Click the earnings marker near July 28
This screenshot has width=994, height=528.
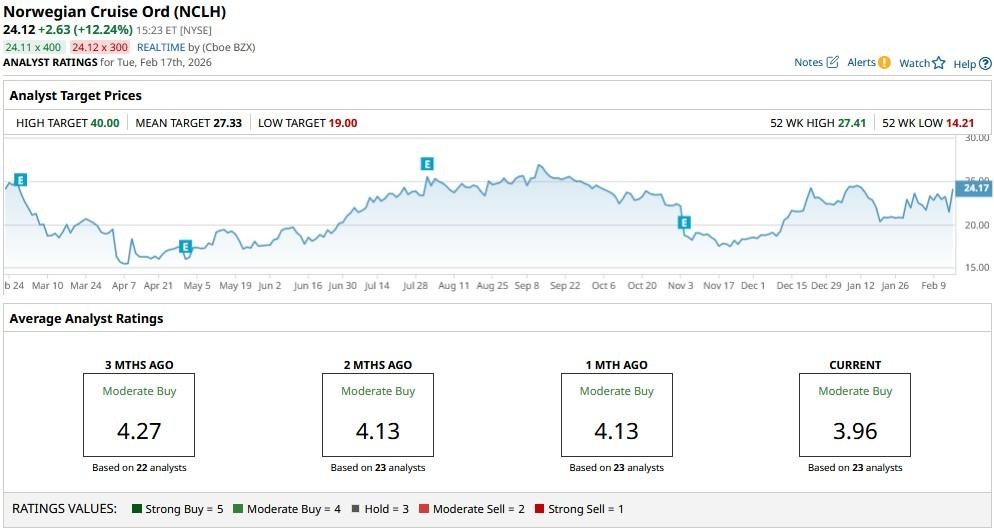427,164
